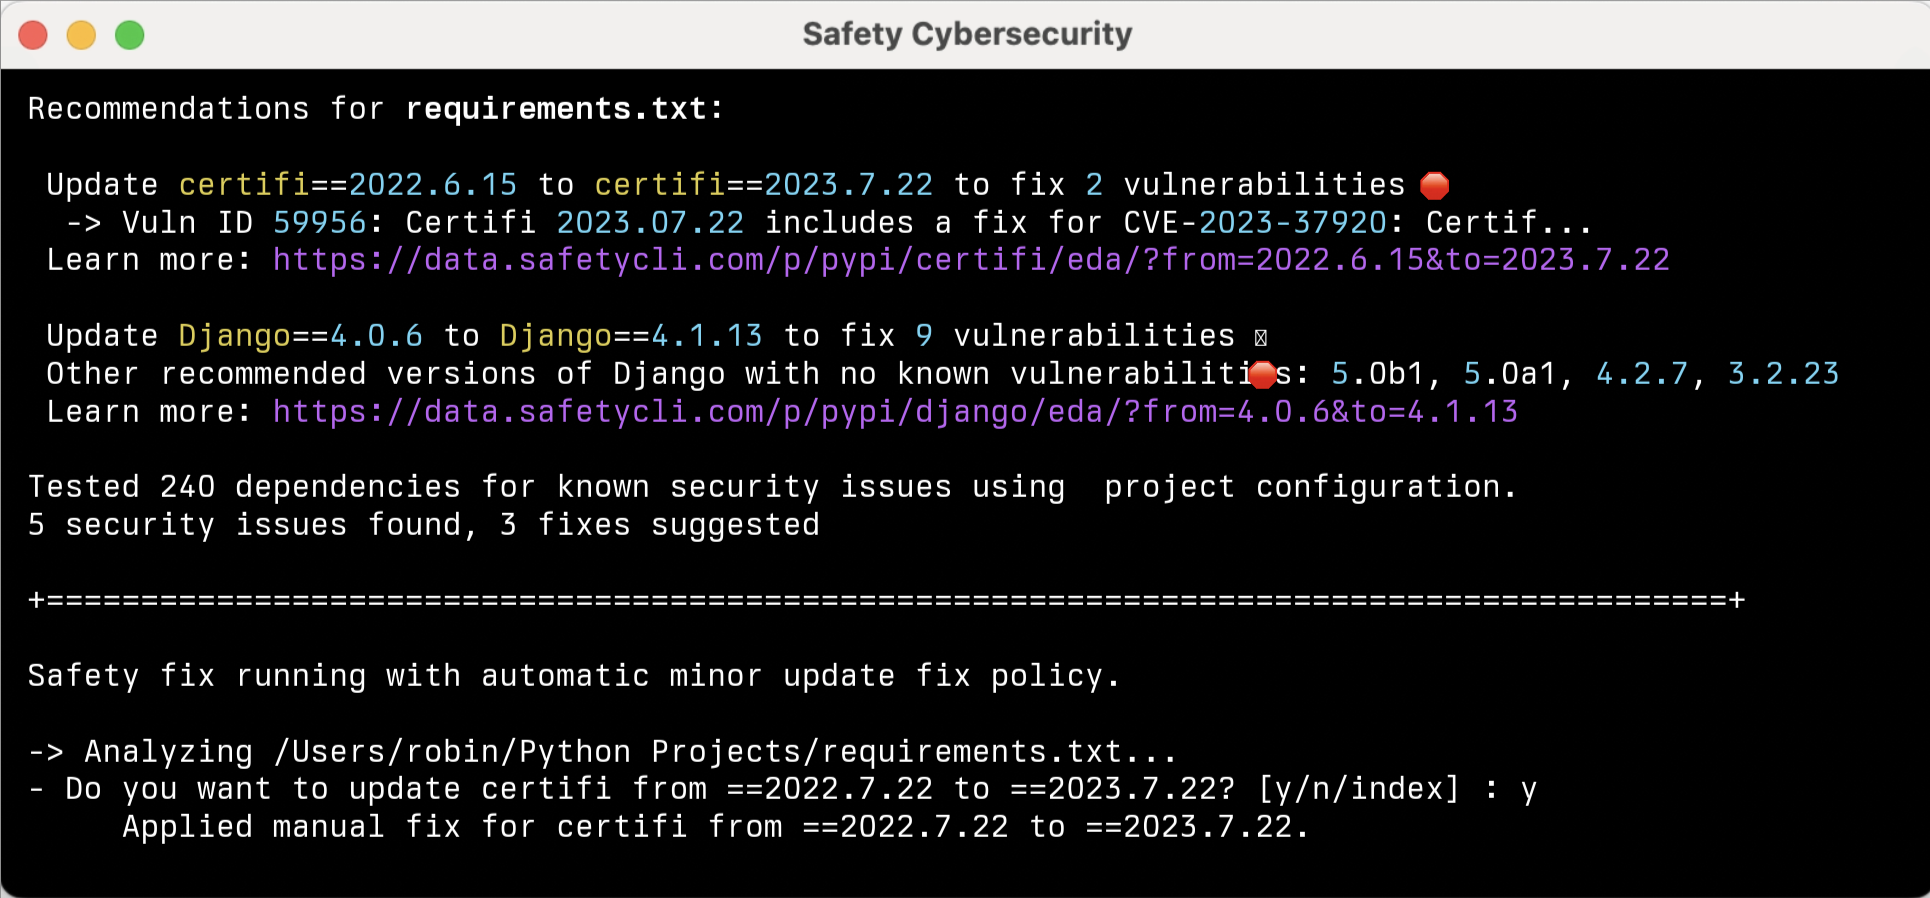The image size is (1930, 898).
Task: Click the yellow certifi==2022.6.15 package text
Action: (x=347, y=185)
